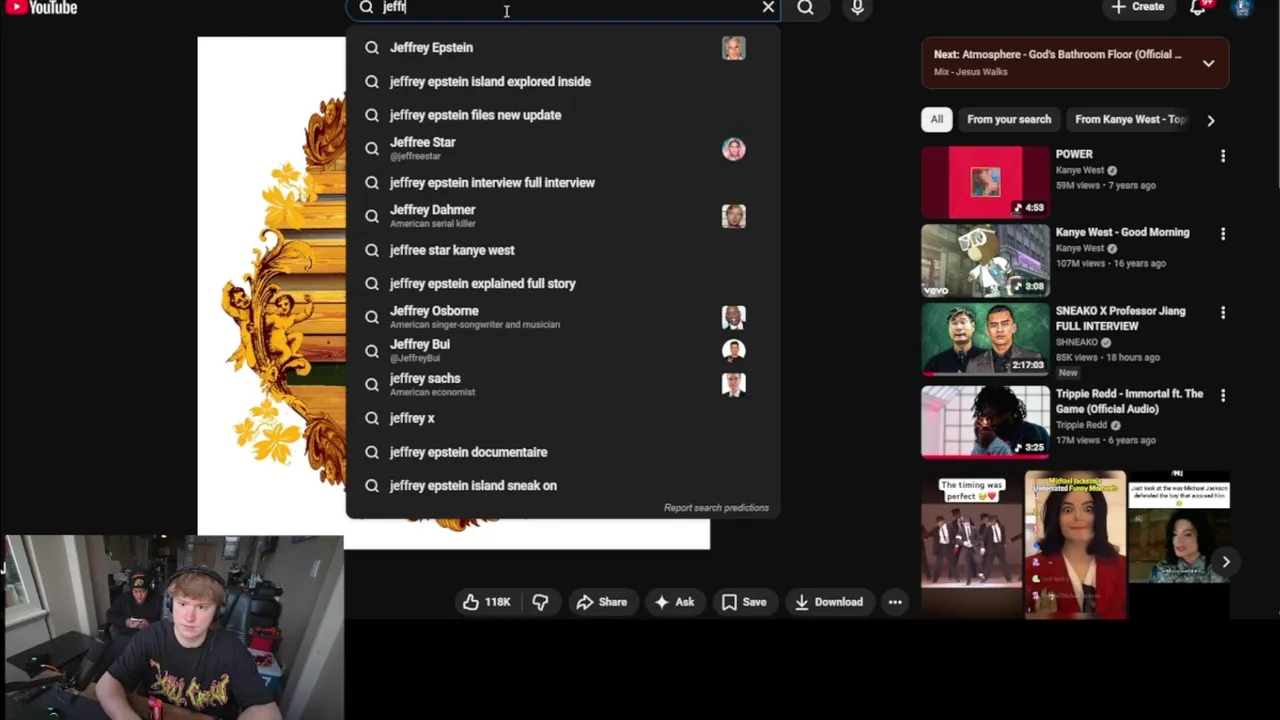Choose 'jeffrey epstein explained full story'
The image size is (1280, 720).
coord(562,283)
